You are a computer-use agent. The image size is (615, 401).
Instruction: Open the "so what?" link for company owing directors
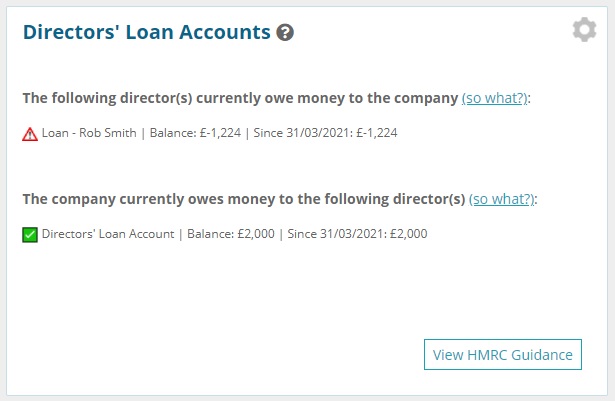502,199
